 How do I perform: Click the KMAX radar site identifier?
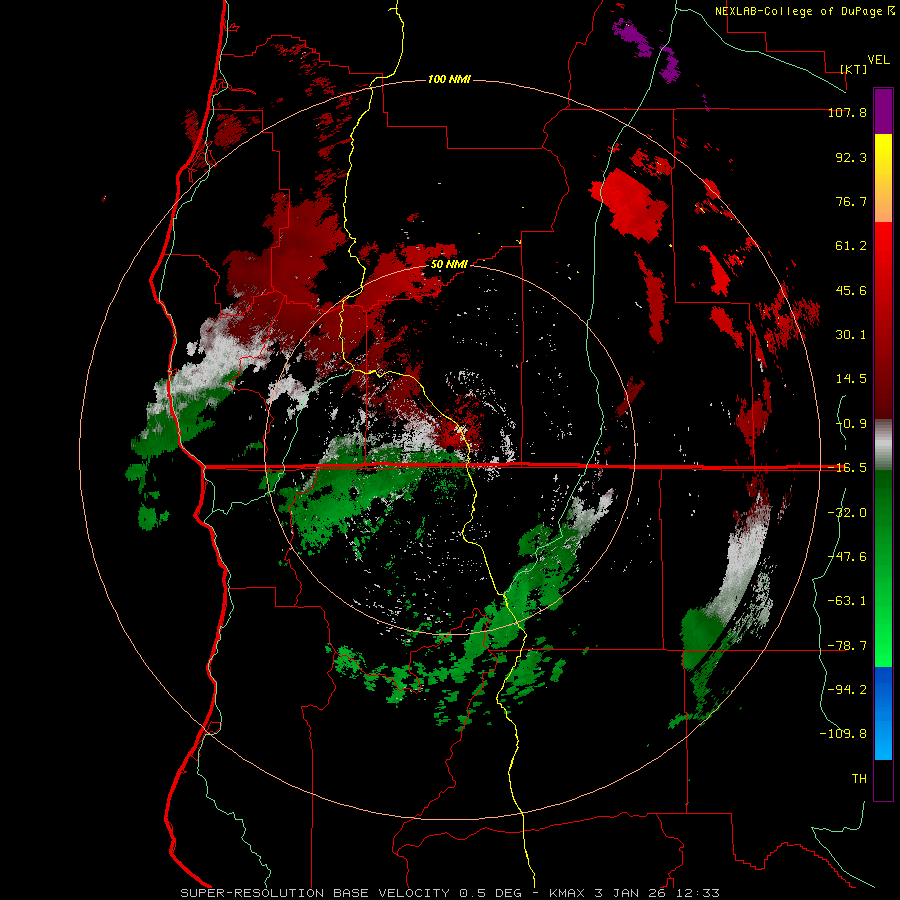(x=567, y=893)
